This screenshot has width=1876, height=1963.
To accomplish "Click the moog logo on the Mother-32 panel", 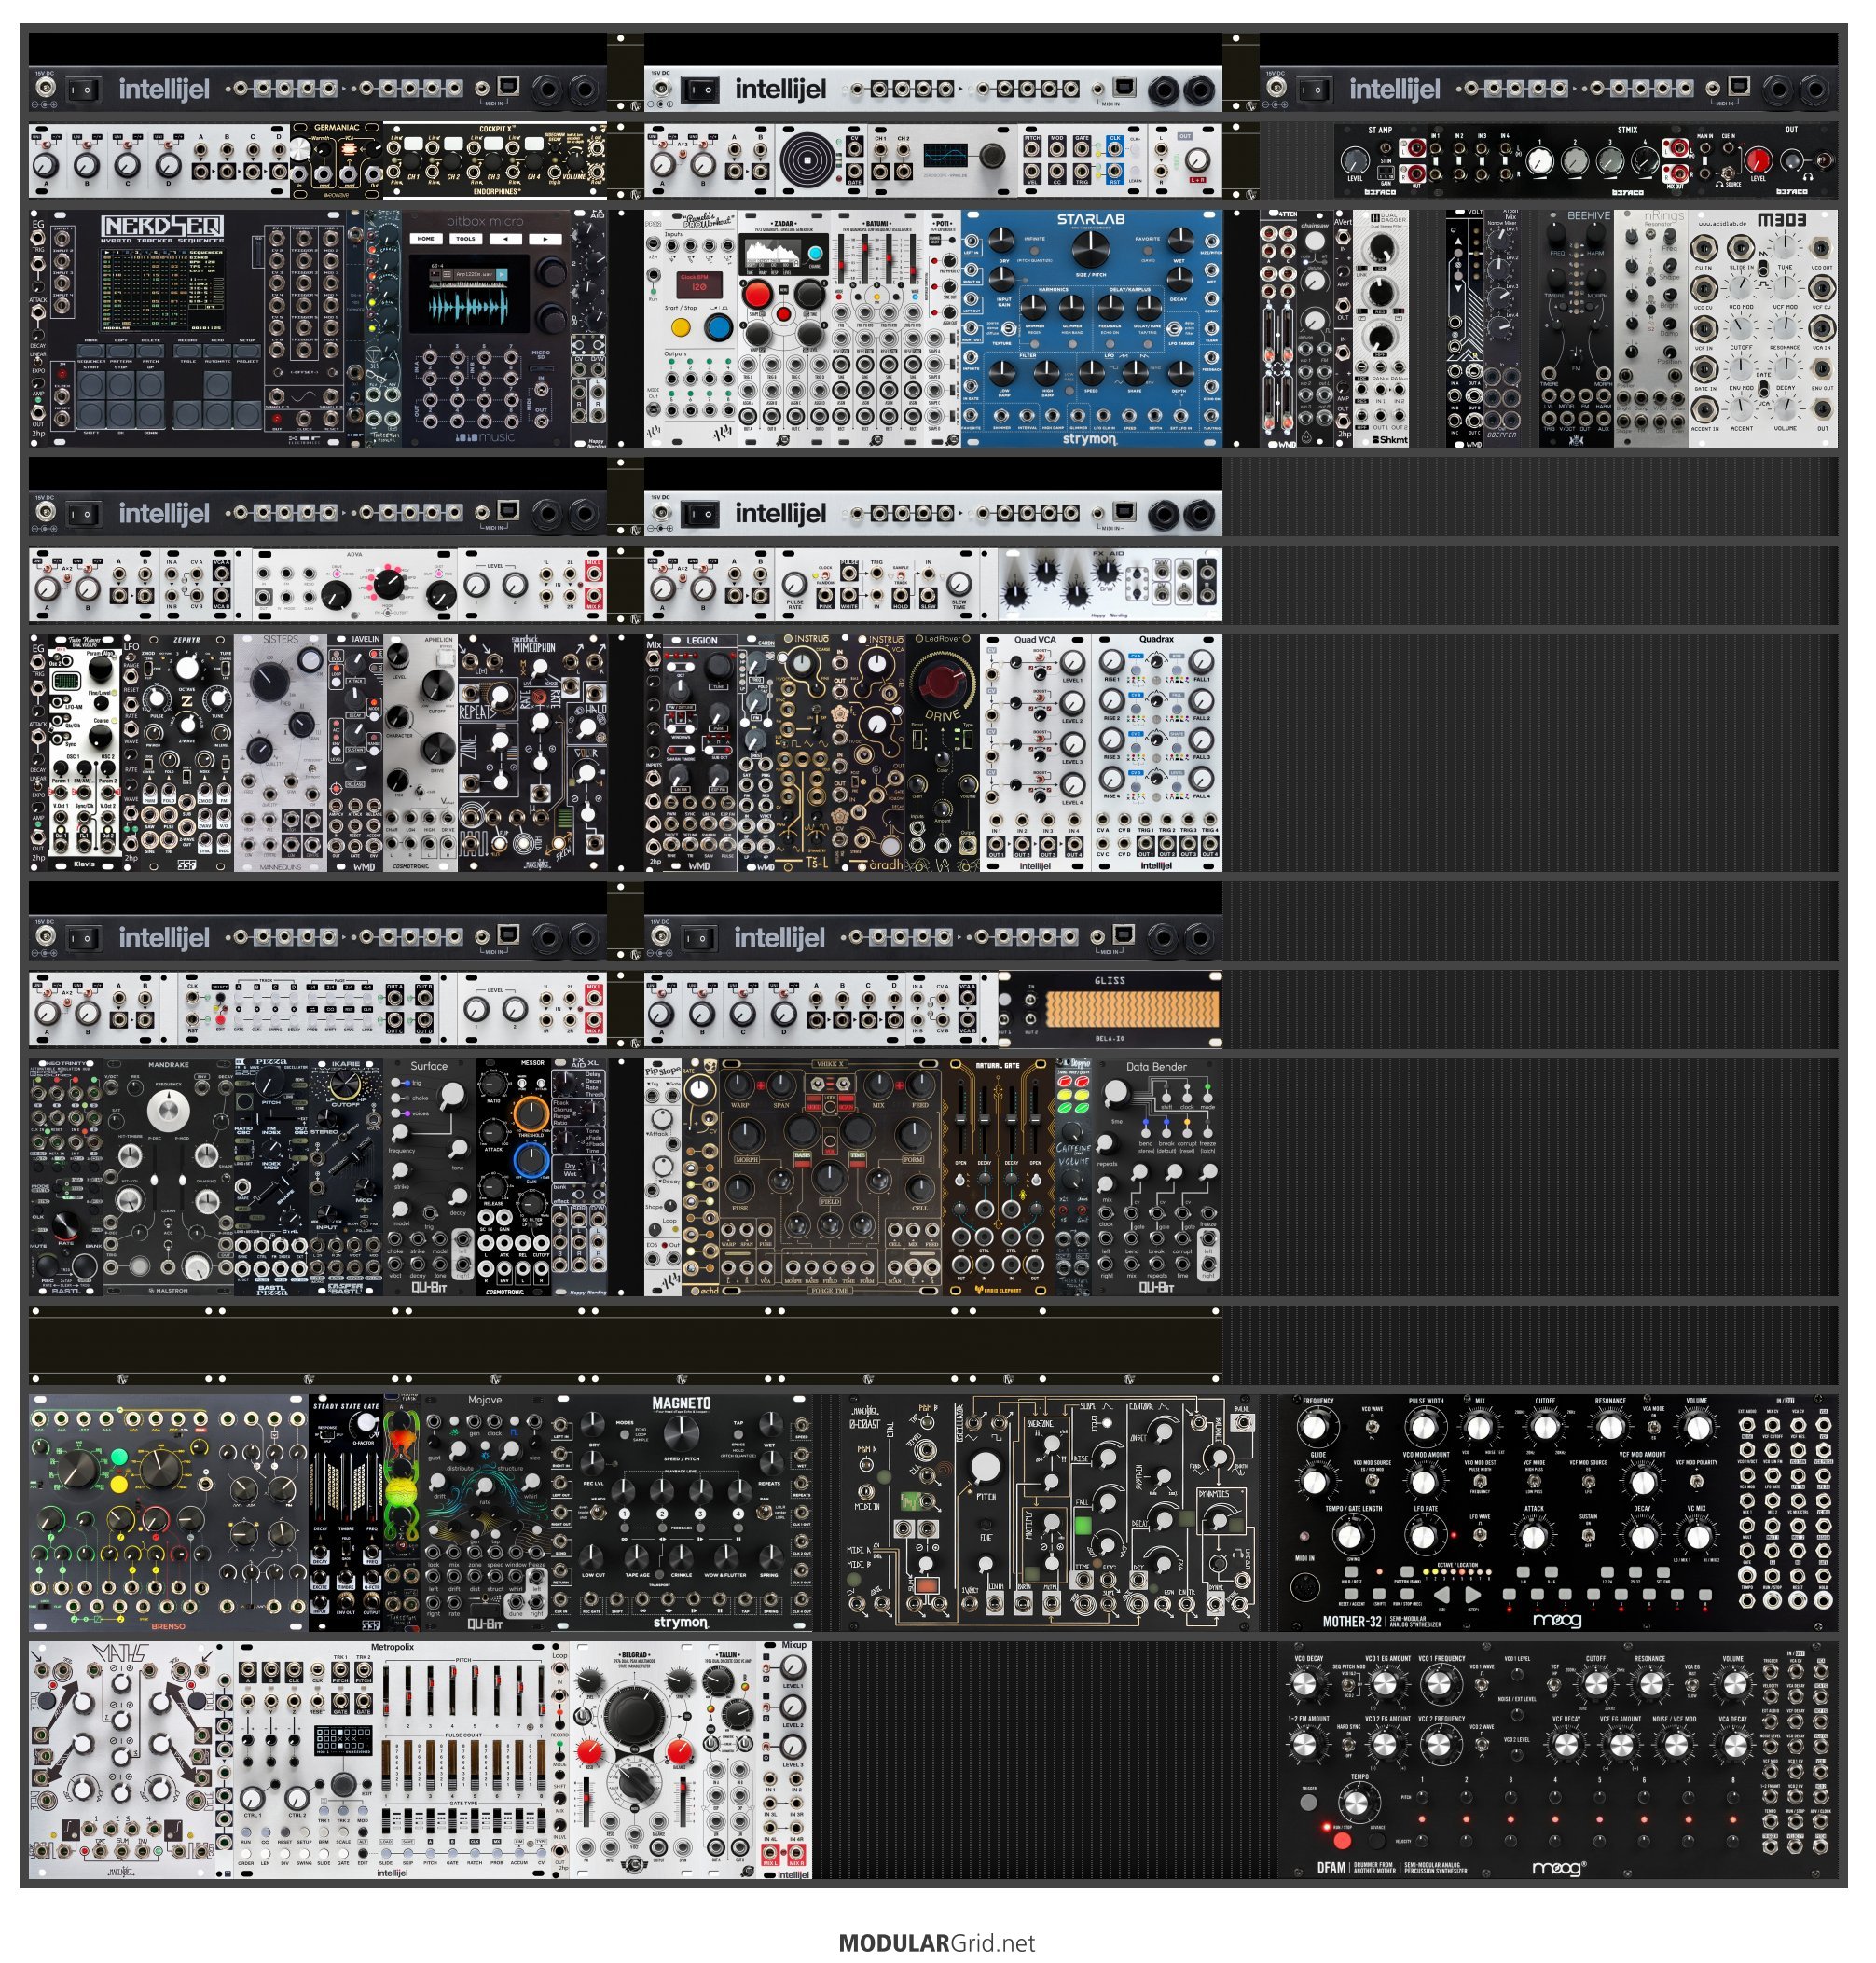I will pyautogui.click(x=1557, y=1620).
